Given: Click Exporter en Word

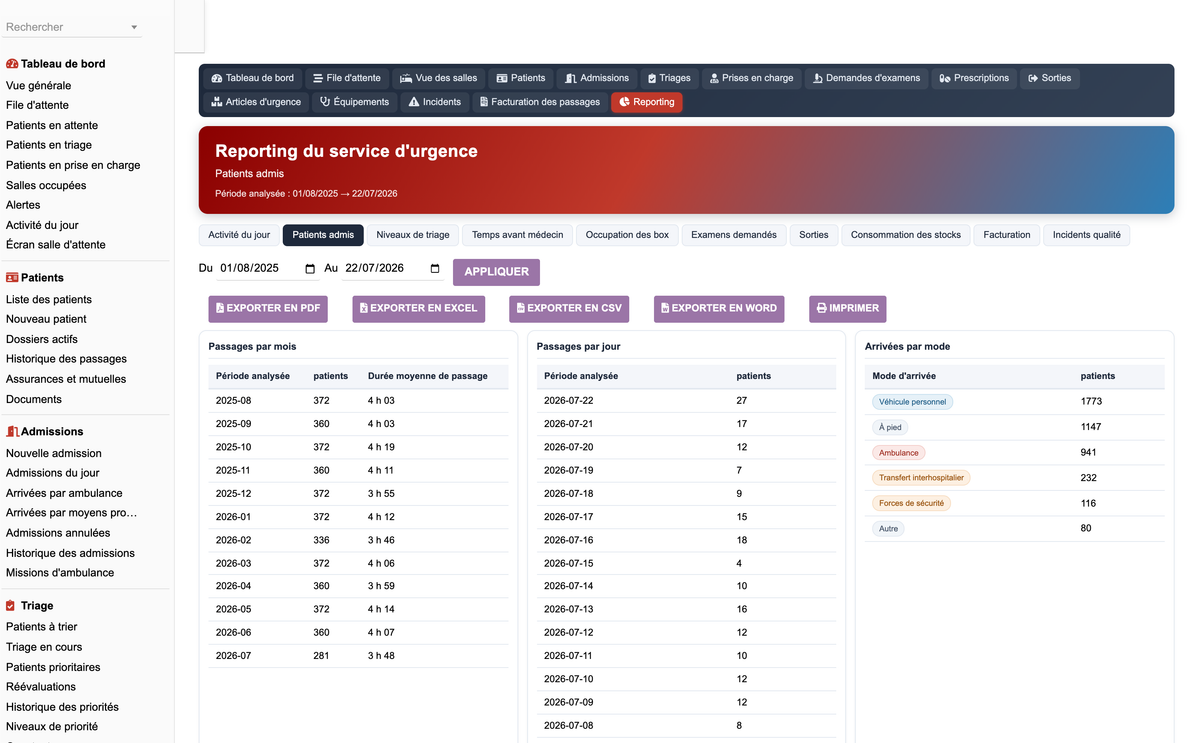Looking at the screenshot, I should 719,309.
